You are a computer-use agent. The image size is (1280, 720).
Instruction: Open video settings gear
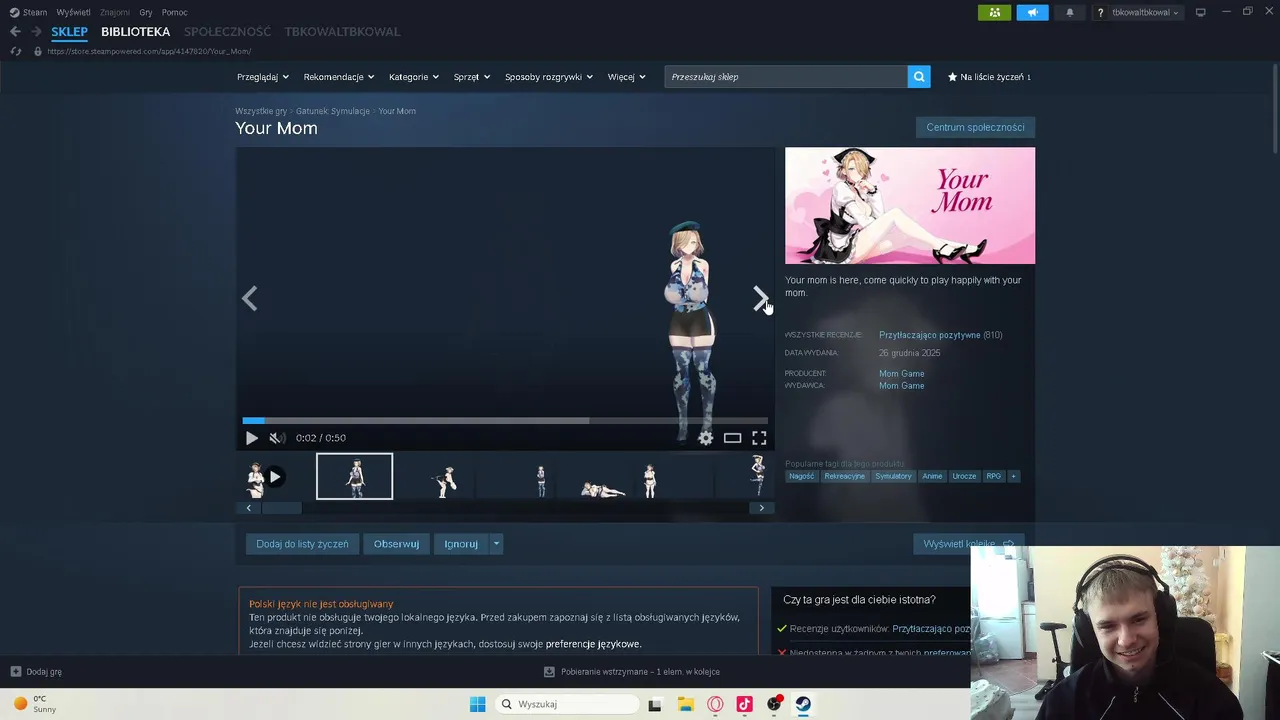[x=706, y=438]
